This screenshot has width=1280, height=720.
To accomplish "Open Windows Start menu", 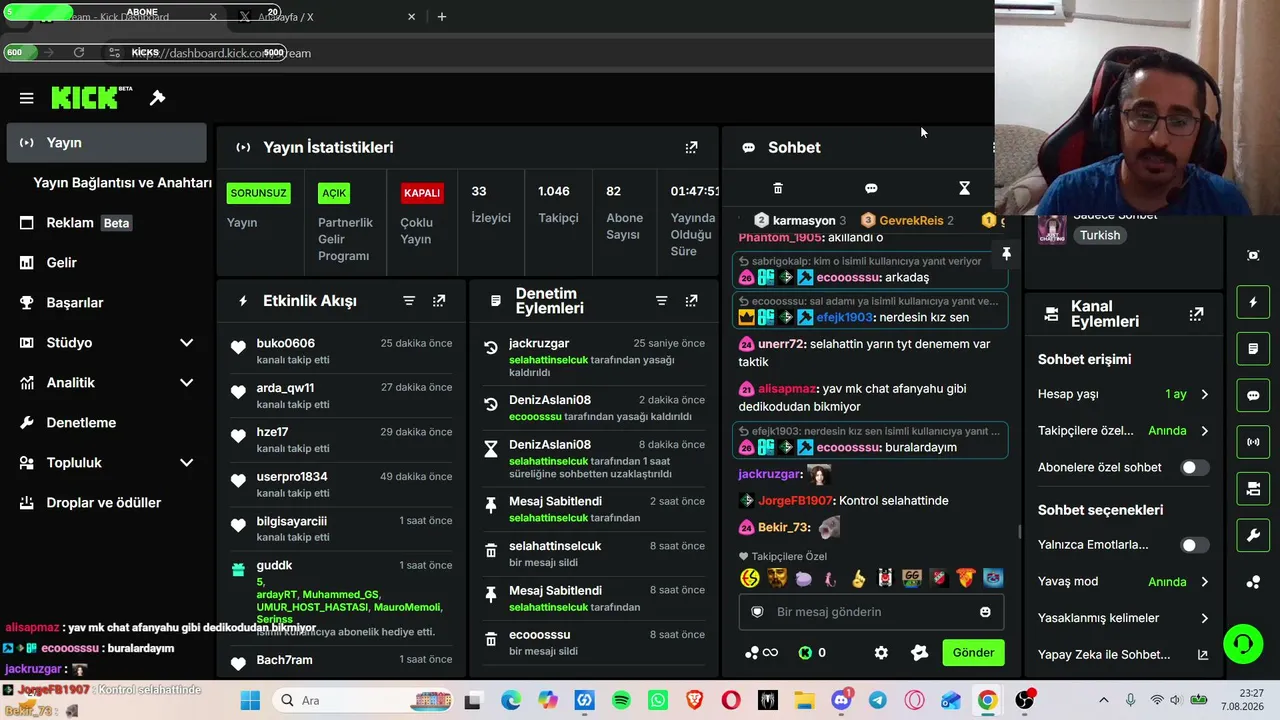I will tap(250, 700).
